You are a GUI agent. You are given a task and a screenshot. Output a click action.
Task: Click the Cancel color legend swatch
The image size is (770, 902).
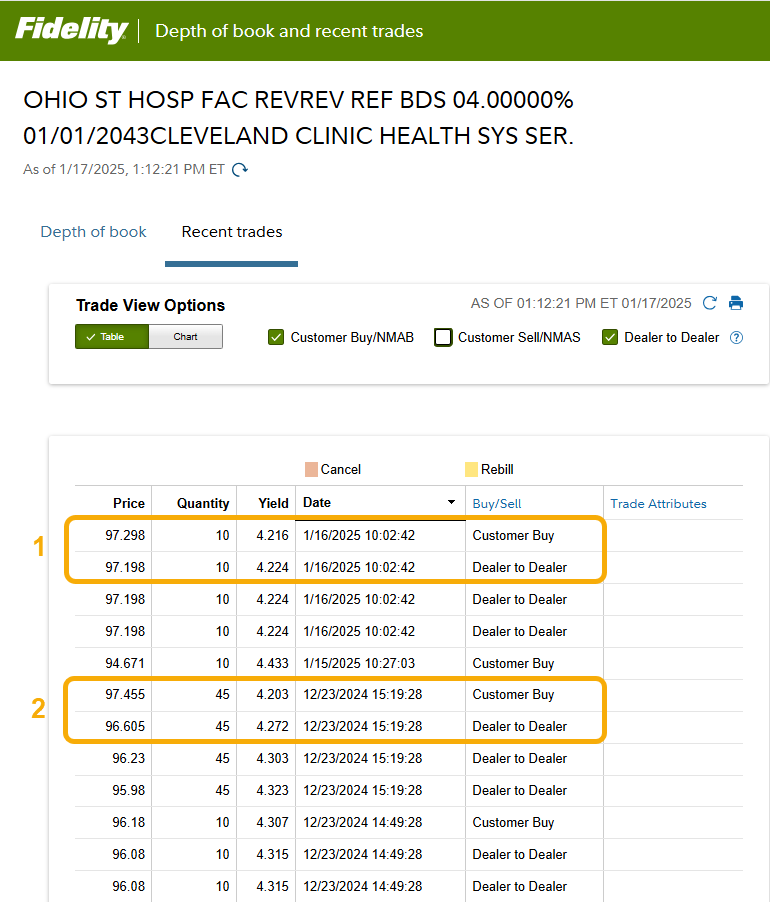coord(311,469)
